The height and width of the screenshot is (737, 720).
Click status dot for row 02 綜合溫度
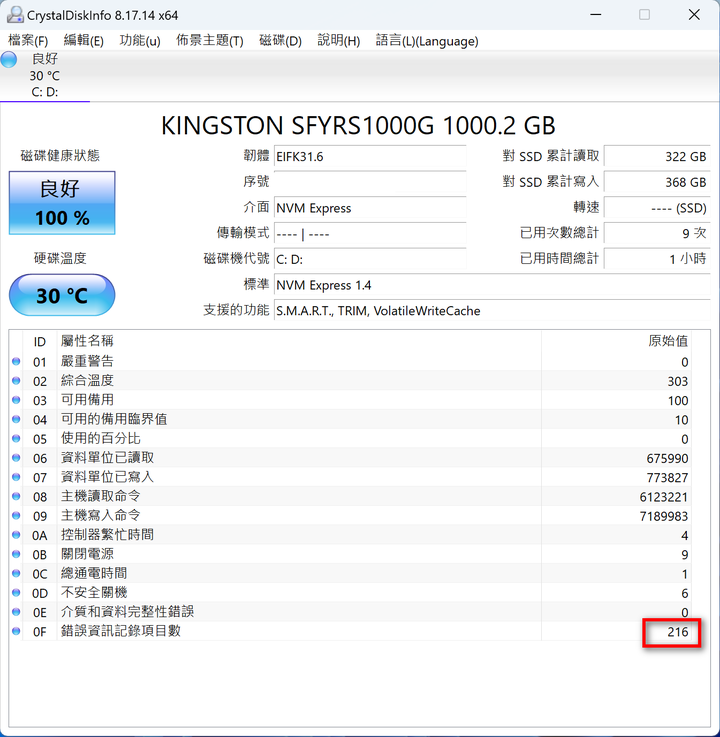(16, 381)
